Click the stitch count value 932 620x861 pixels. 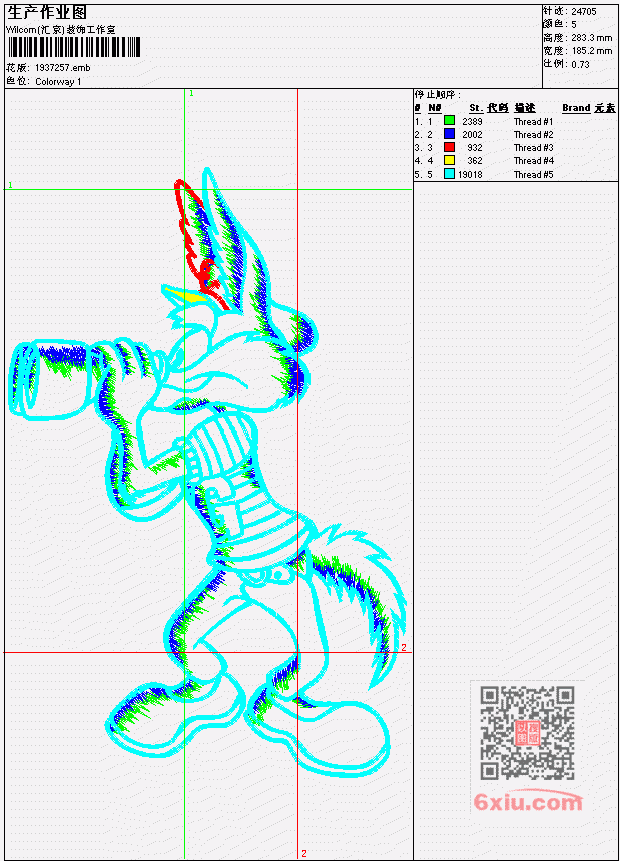(x=475, y=148)
